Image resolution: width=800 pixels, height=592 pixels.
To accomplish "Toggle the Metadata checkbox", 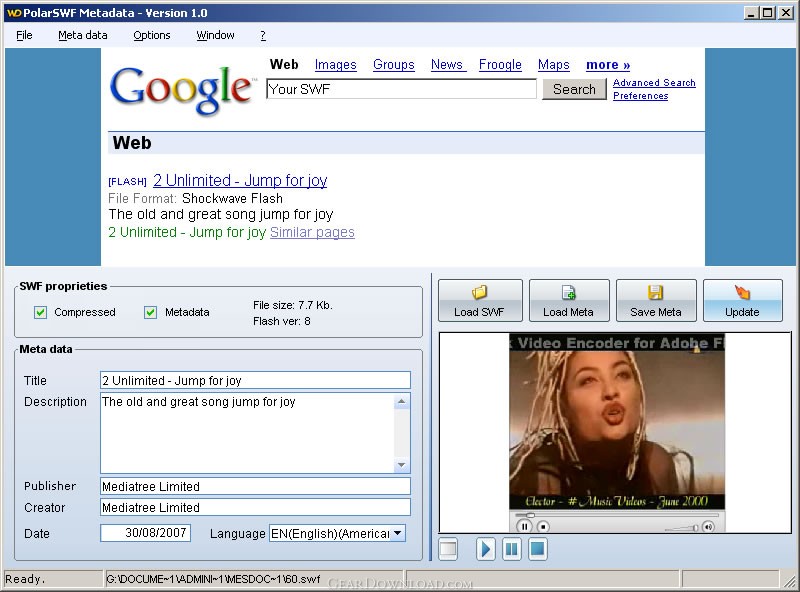I will pyautogui.click(x=150, y=312).
